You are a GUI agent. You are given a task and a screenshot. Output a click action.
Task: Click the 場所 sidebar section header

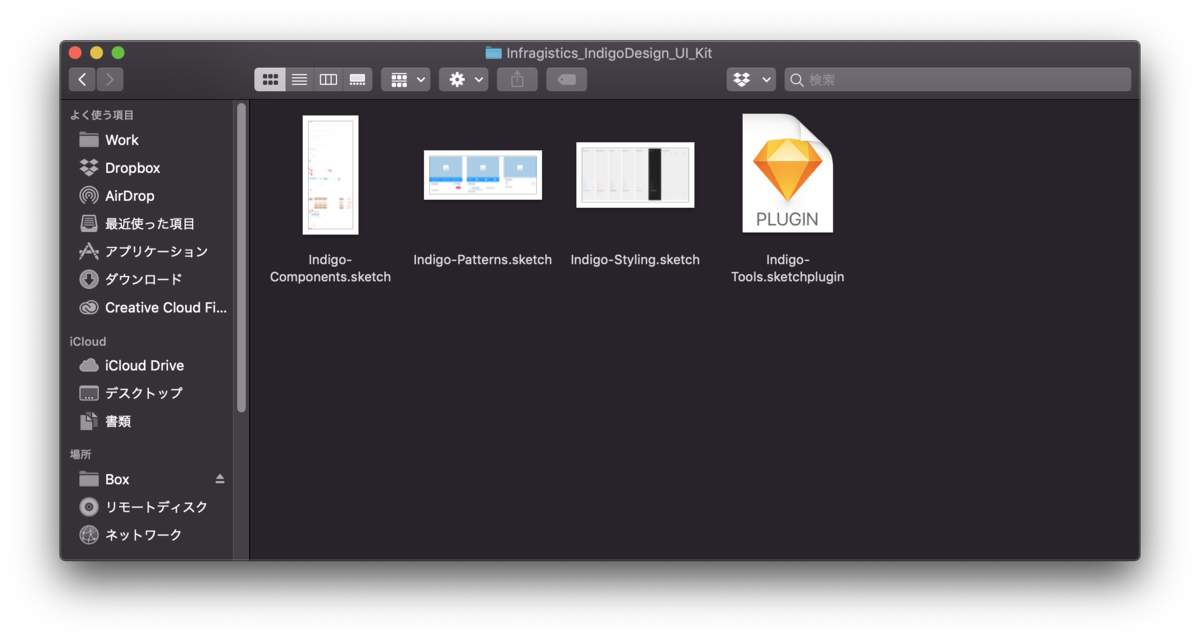point(81,455)
